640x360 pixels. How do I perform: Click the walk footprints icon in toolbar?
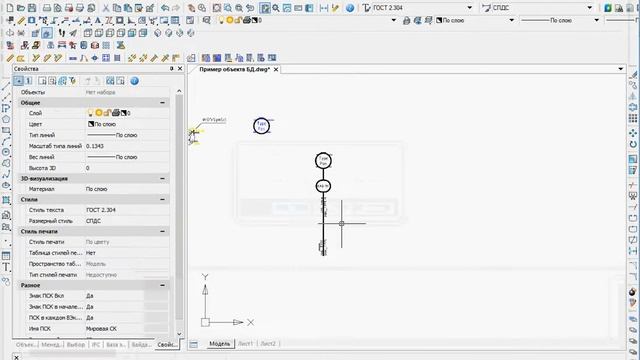tap(62, 33)
